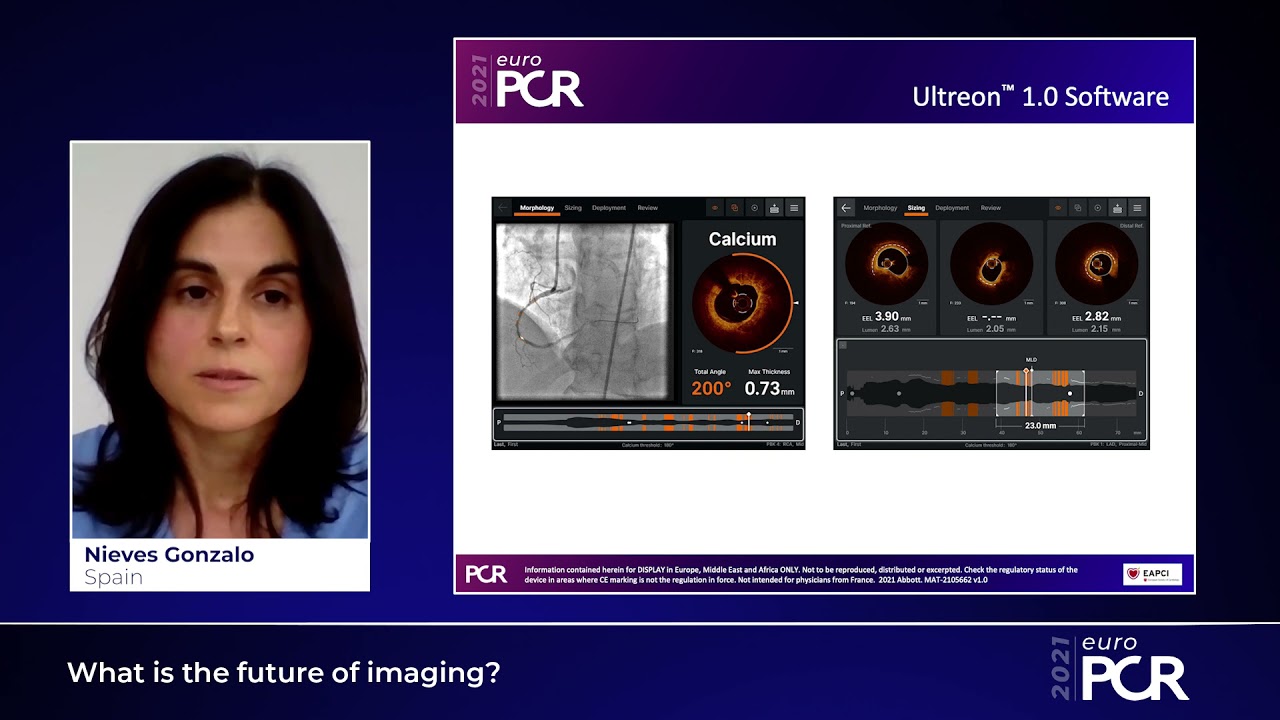
Task: Click the back arrow in the Morphology window
Action: 503,208
